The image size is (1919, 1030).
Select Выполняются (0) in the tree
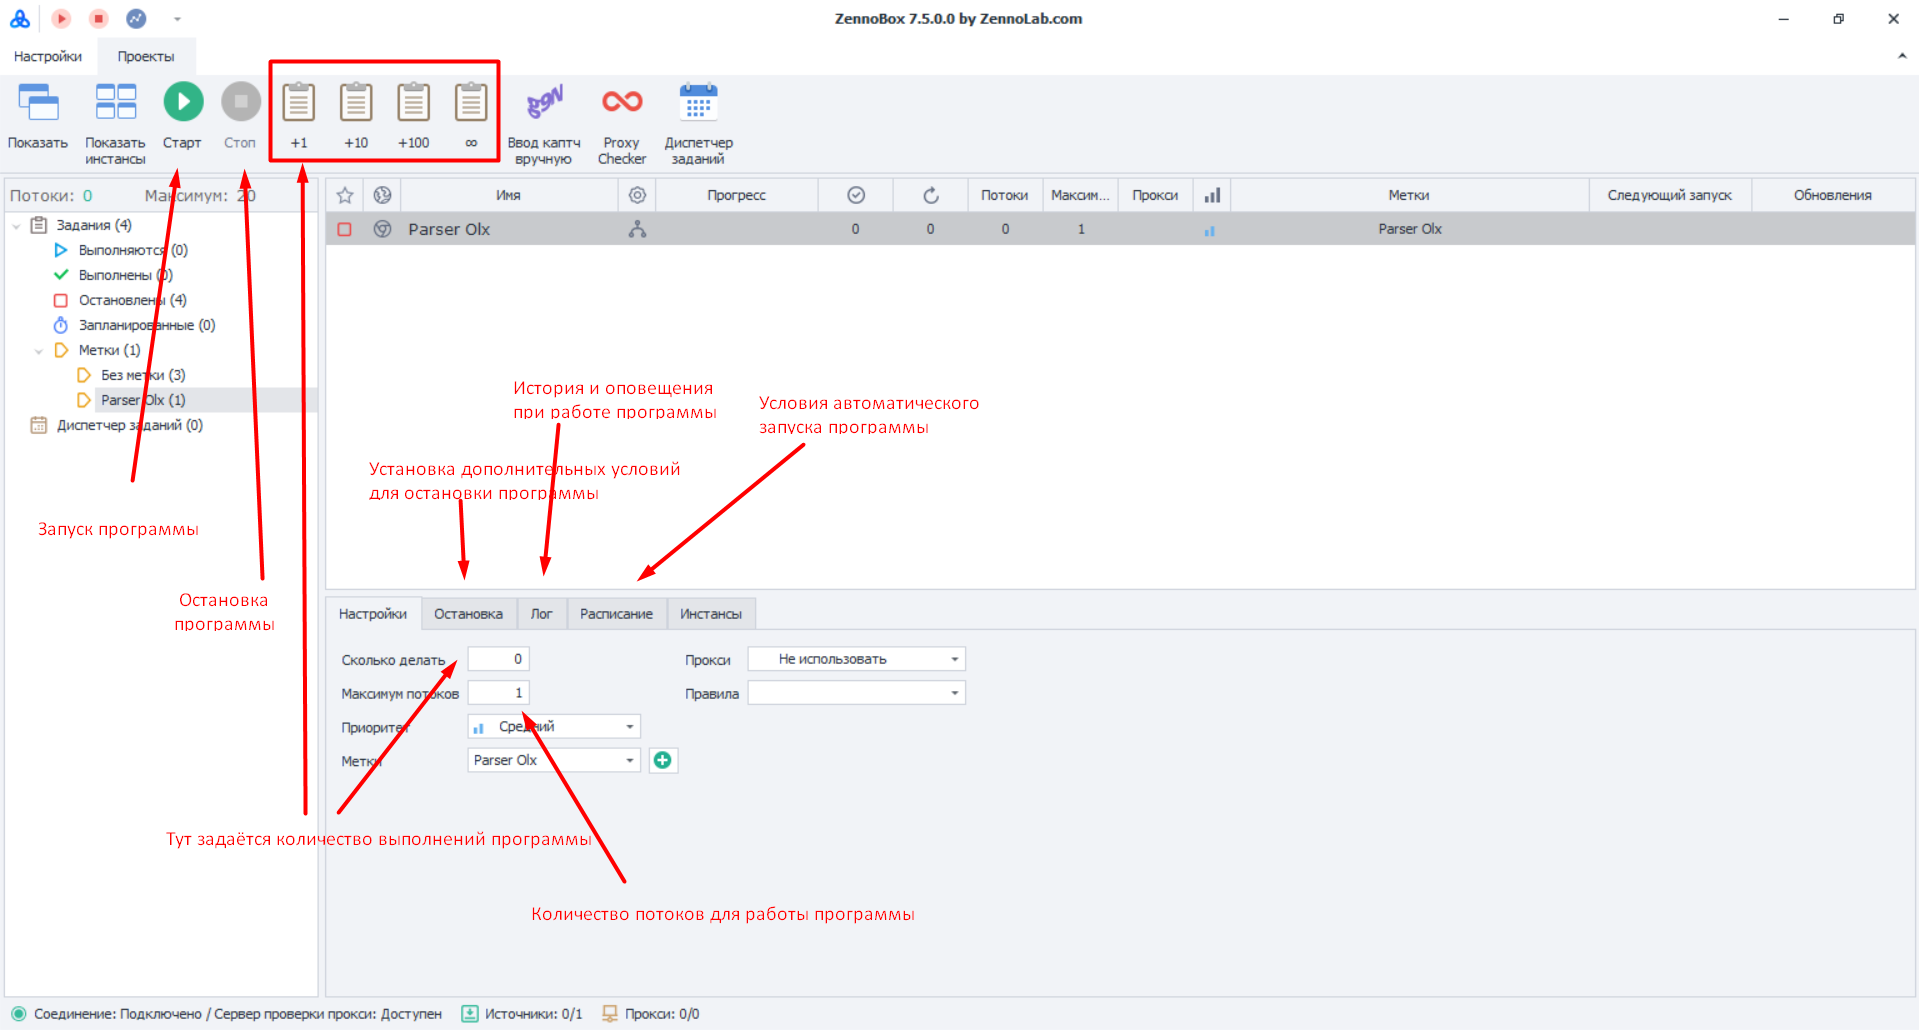click(133, 250)
